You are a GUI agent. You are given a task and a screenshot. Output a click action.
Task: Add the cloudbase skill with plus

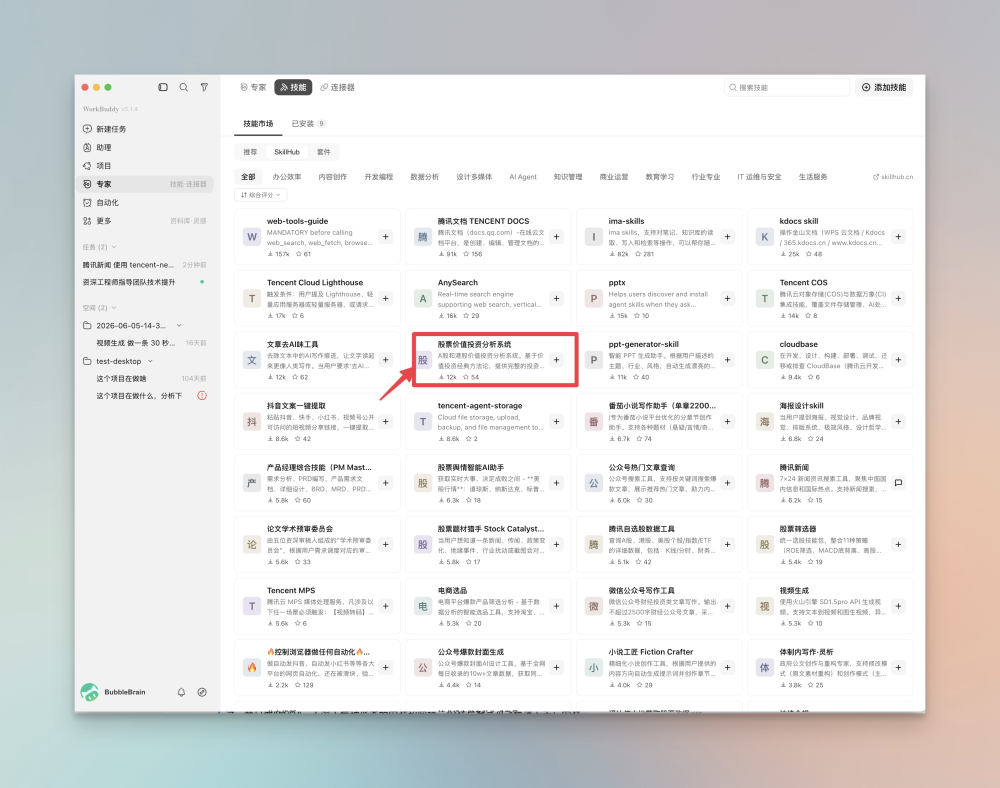[898, 360]
